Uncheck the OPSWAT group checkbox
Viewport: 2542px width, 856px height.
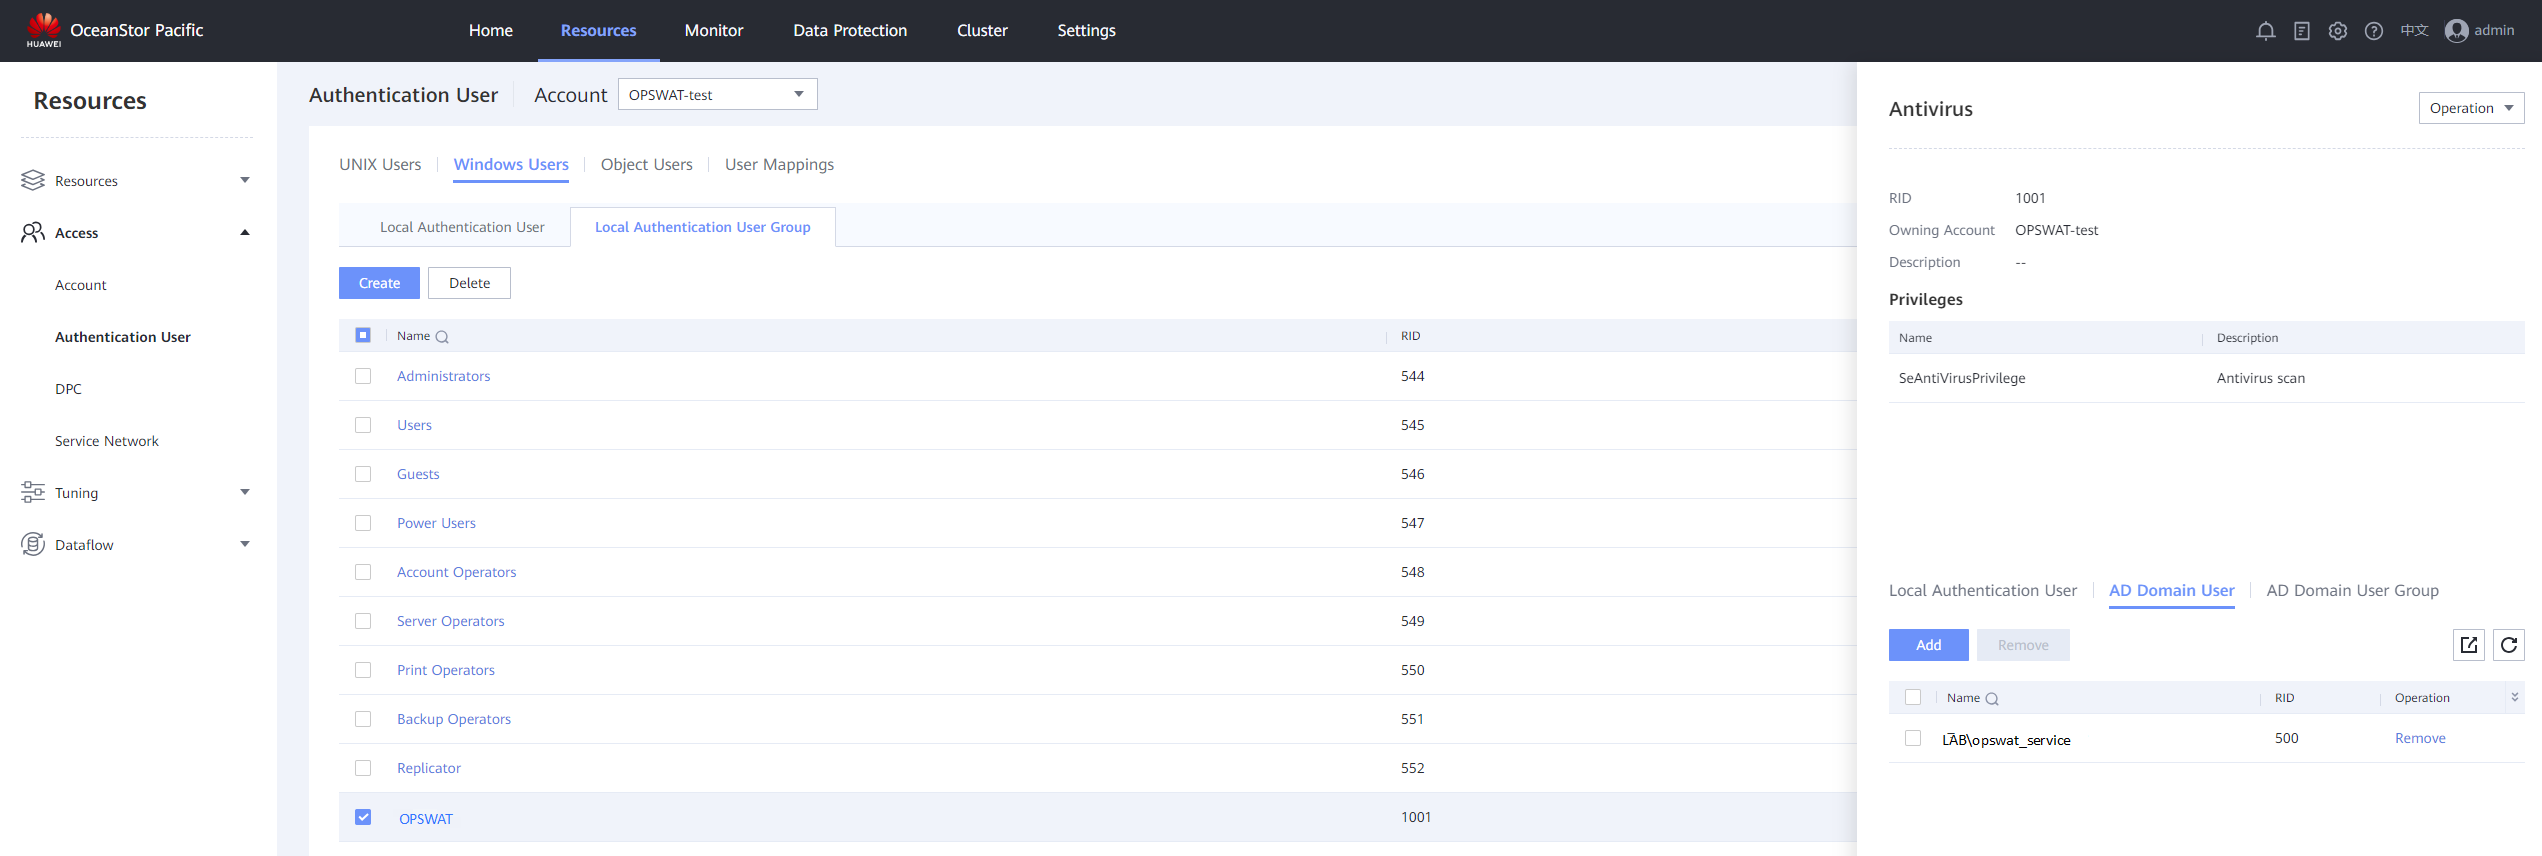363,817
